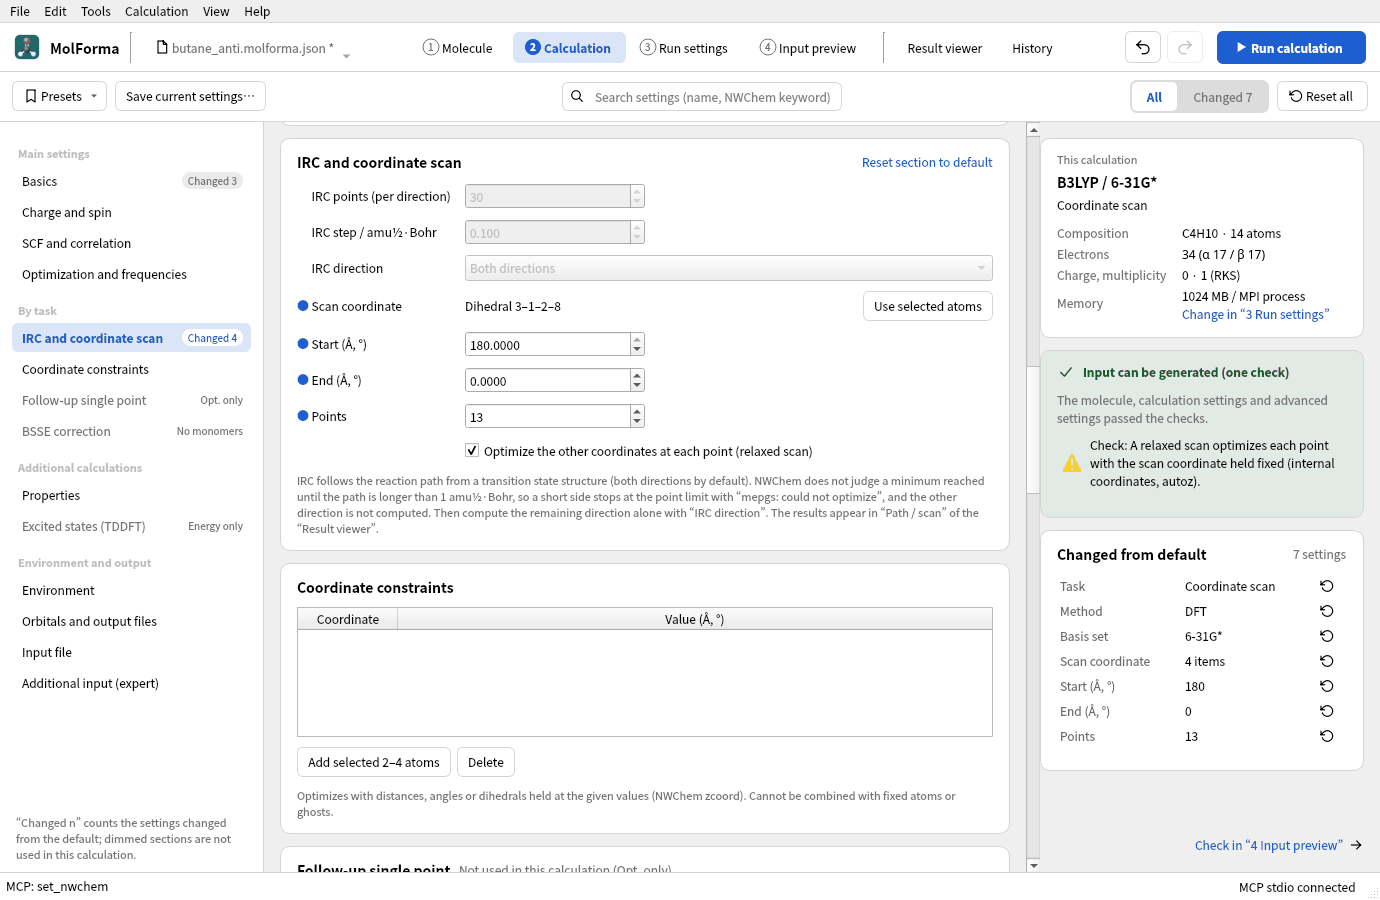This screenshot has height=900, width=1380.
Task: Reset the End (Å, °) row icon
Action: [1327, 711]
